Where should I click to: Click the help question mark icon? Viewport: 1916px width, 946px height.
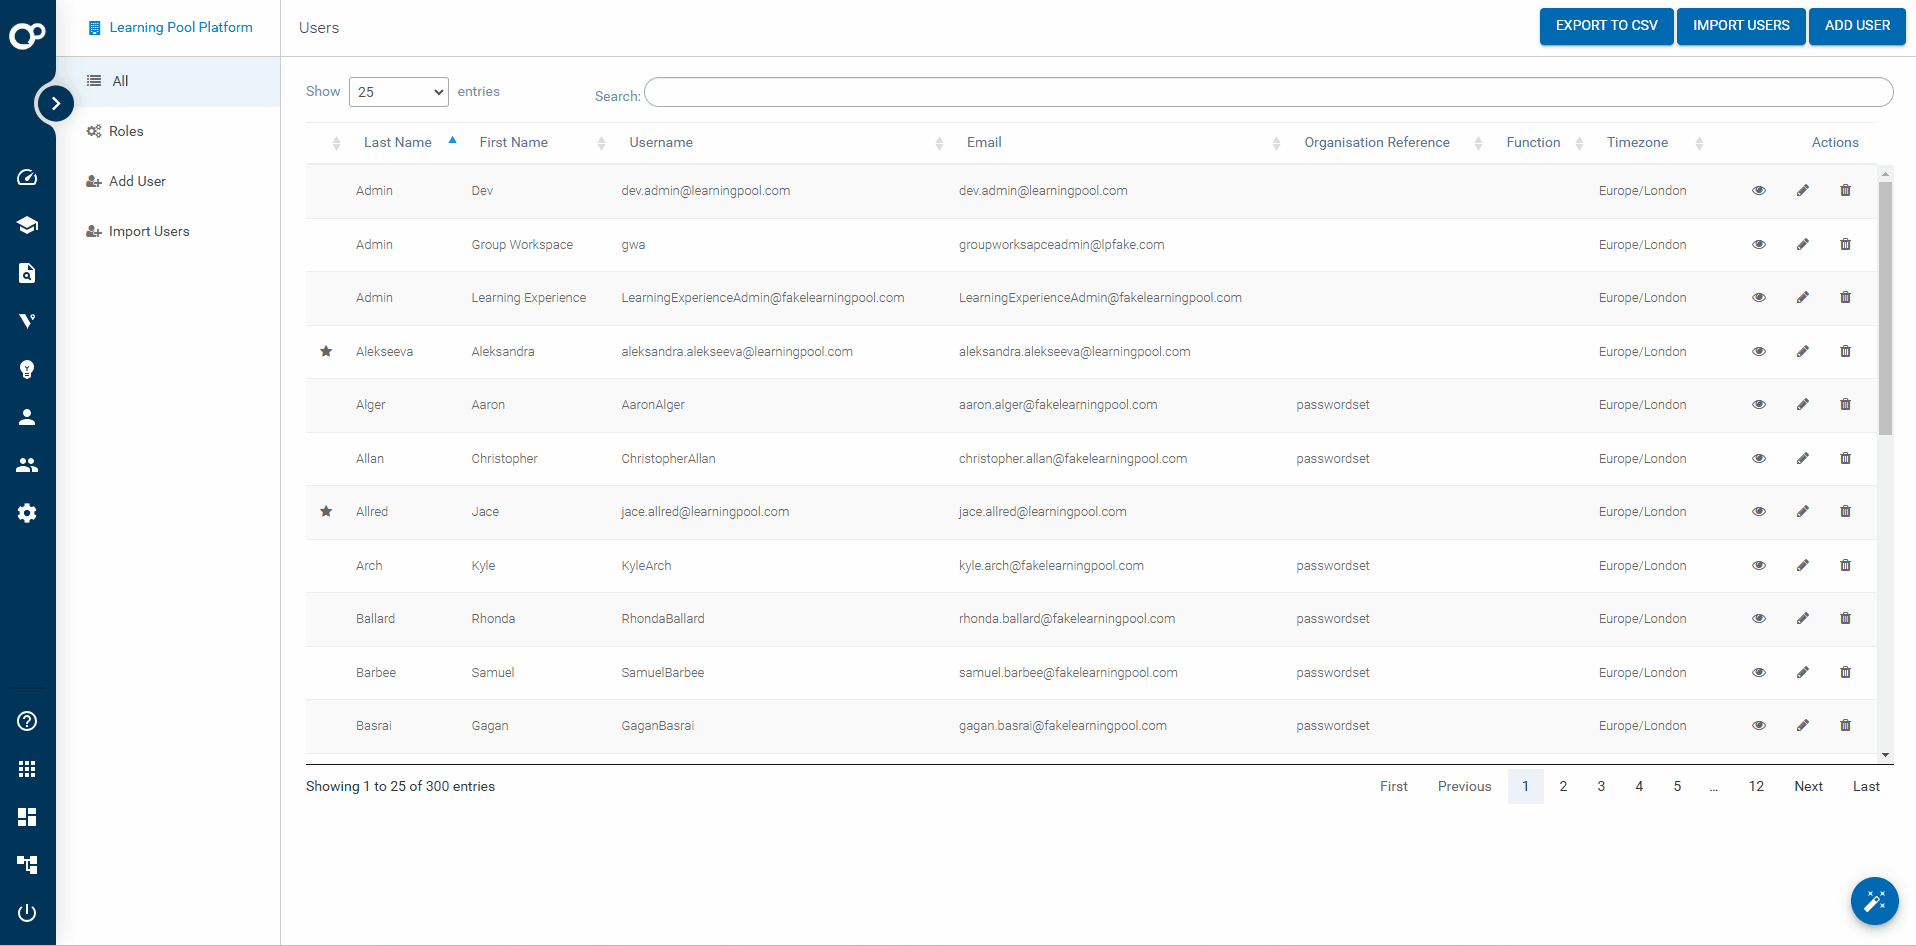tap(27, 721)
